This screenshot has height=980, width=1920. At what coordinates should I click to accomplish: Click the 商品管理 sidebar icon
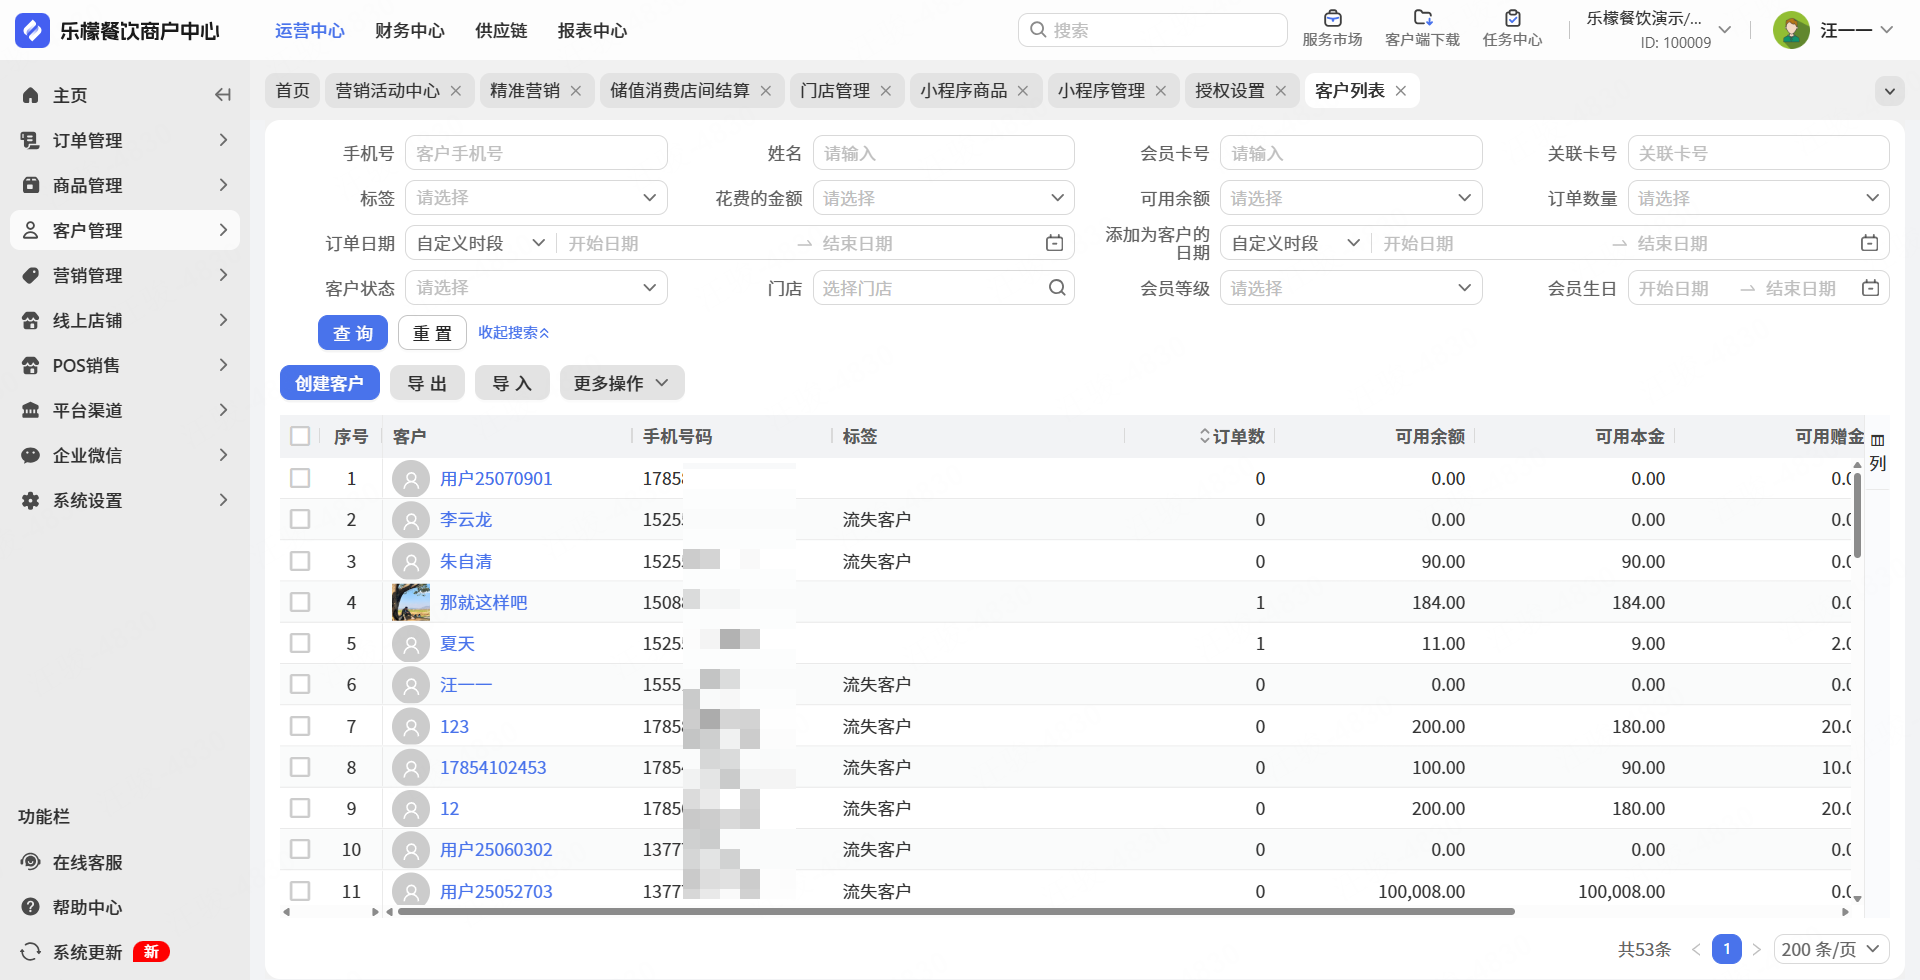31,185
